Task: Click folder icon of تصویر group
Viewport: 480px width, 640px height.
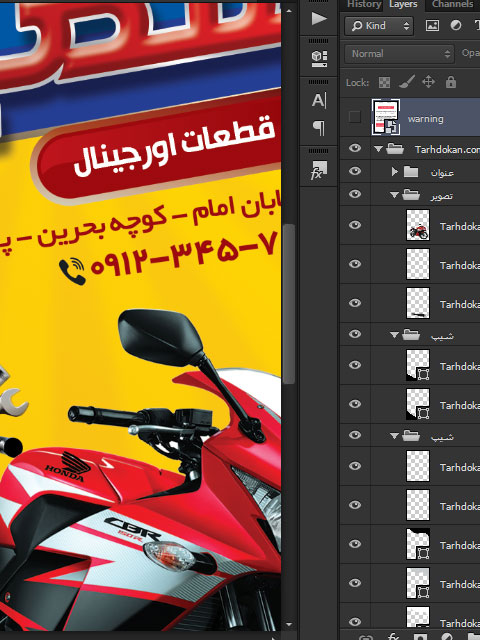Action: click(x=411, y=195)
